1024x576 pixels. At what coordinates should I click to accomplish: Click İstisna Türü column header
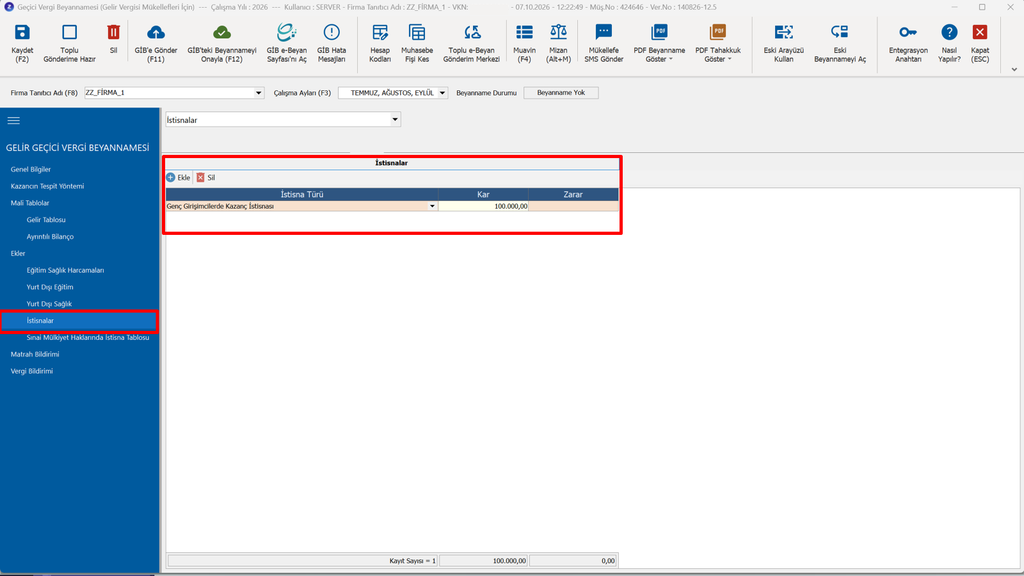(x=302, y=195)
